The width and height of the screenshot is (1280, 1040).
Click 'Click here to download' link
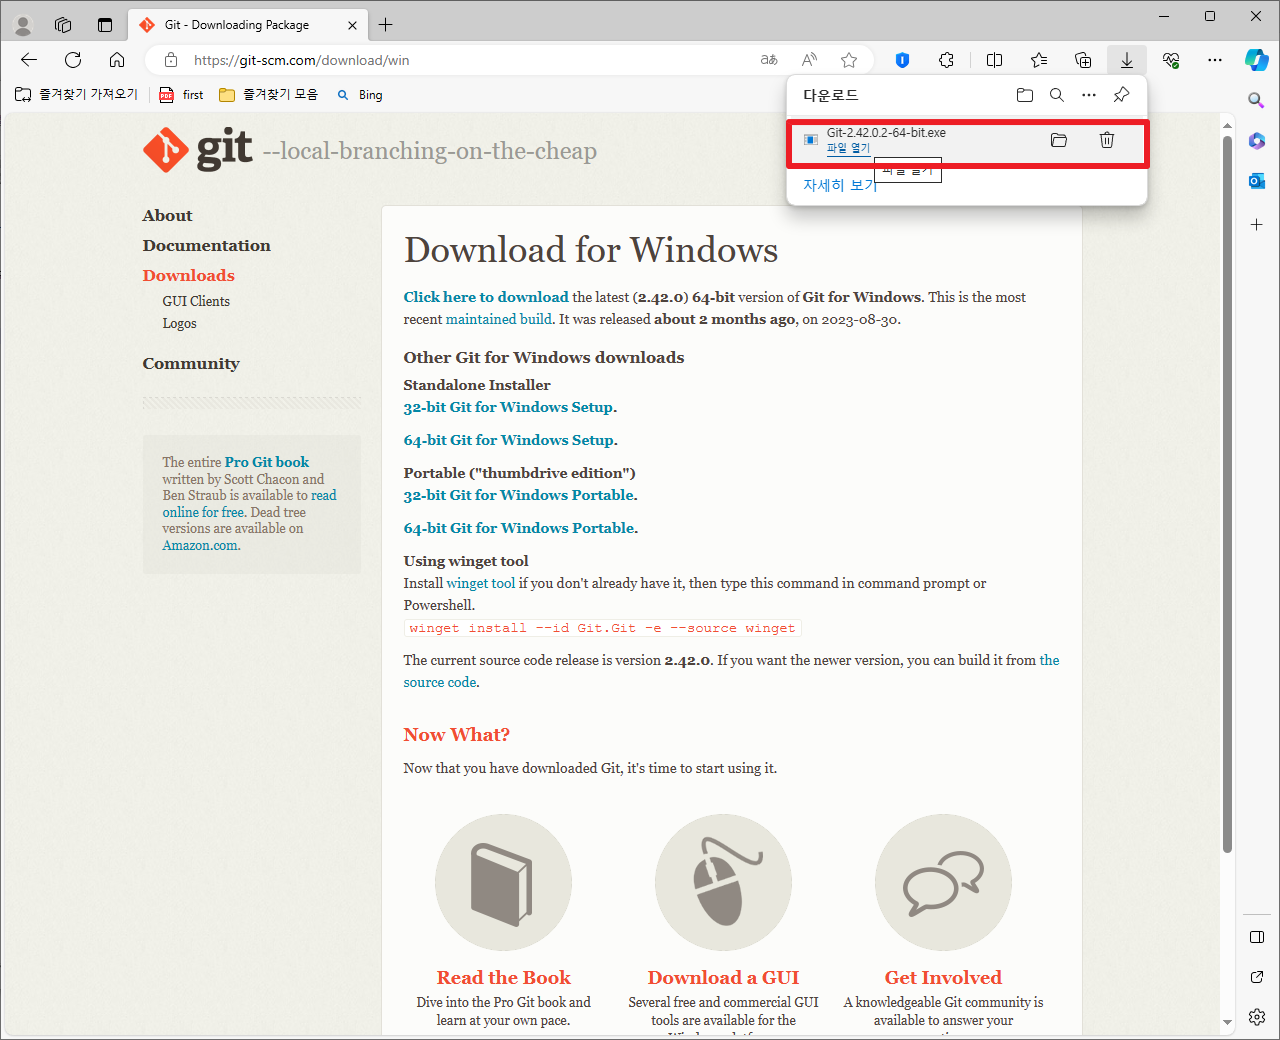pos(486,297)
